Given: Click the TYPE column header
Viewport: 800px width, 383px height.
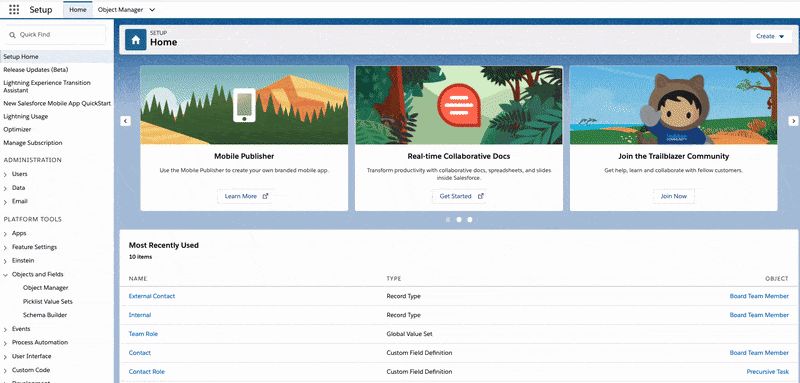Looking at the screenshot, I should (394, 279).
